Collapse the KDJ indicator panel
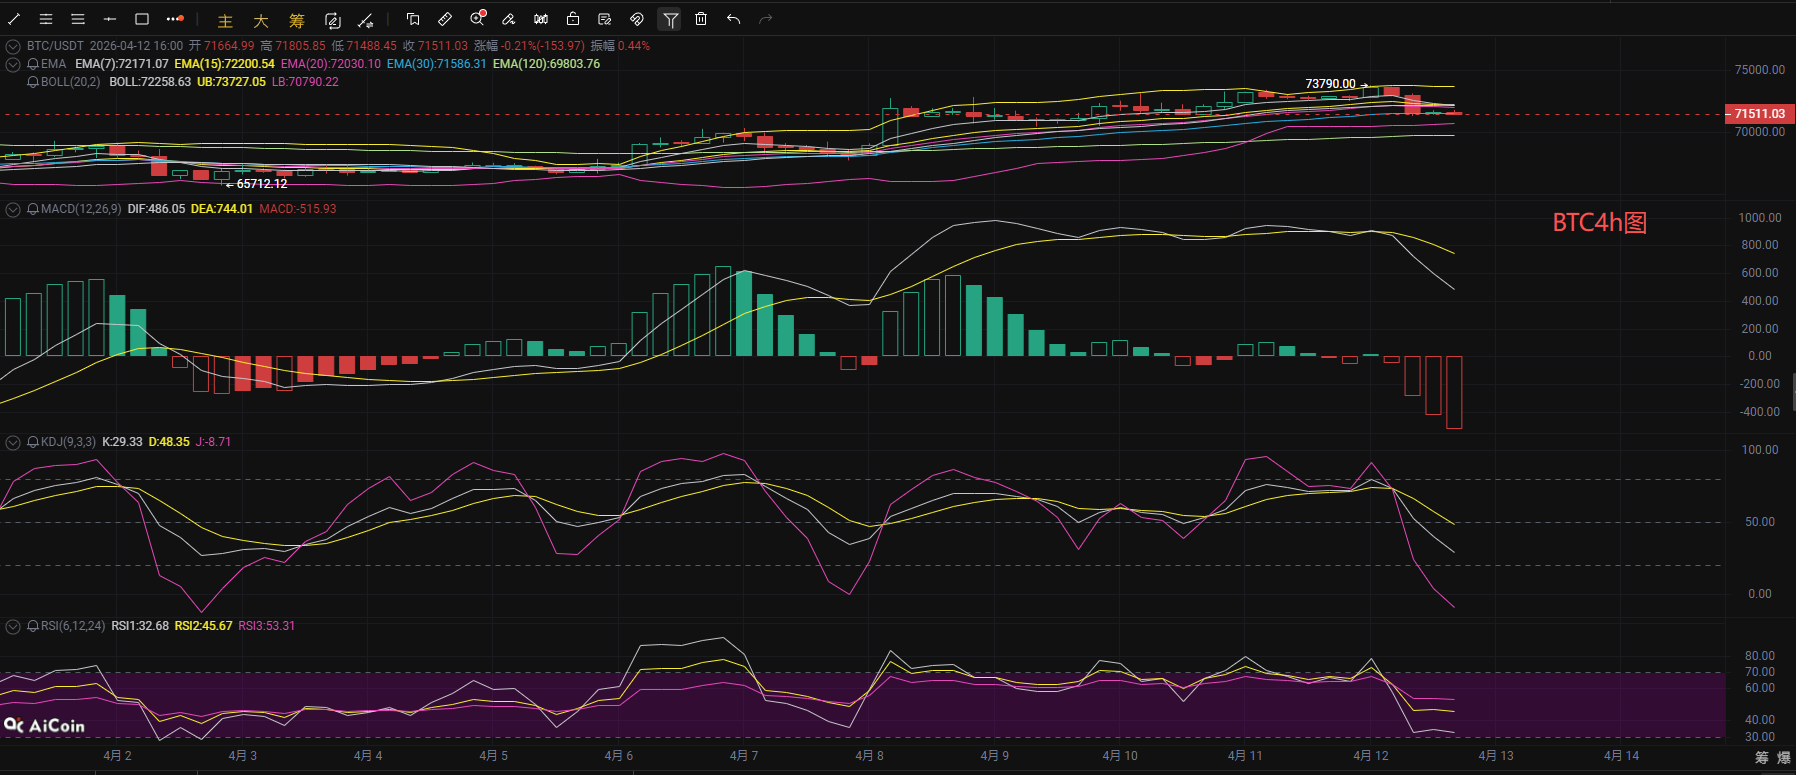 pyautogui.click(x=13, y=442)
